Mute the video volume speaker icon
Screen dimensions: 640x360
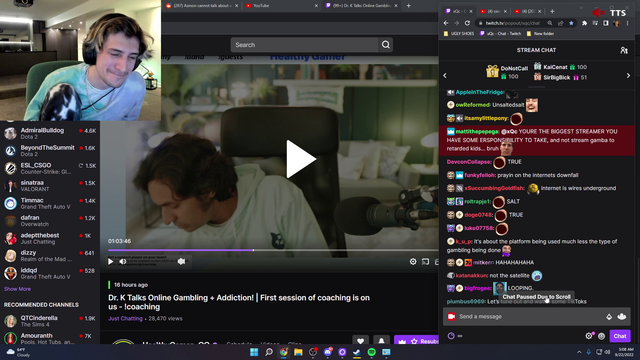click(x=123, y=262)
